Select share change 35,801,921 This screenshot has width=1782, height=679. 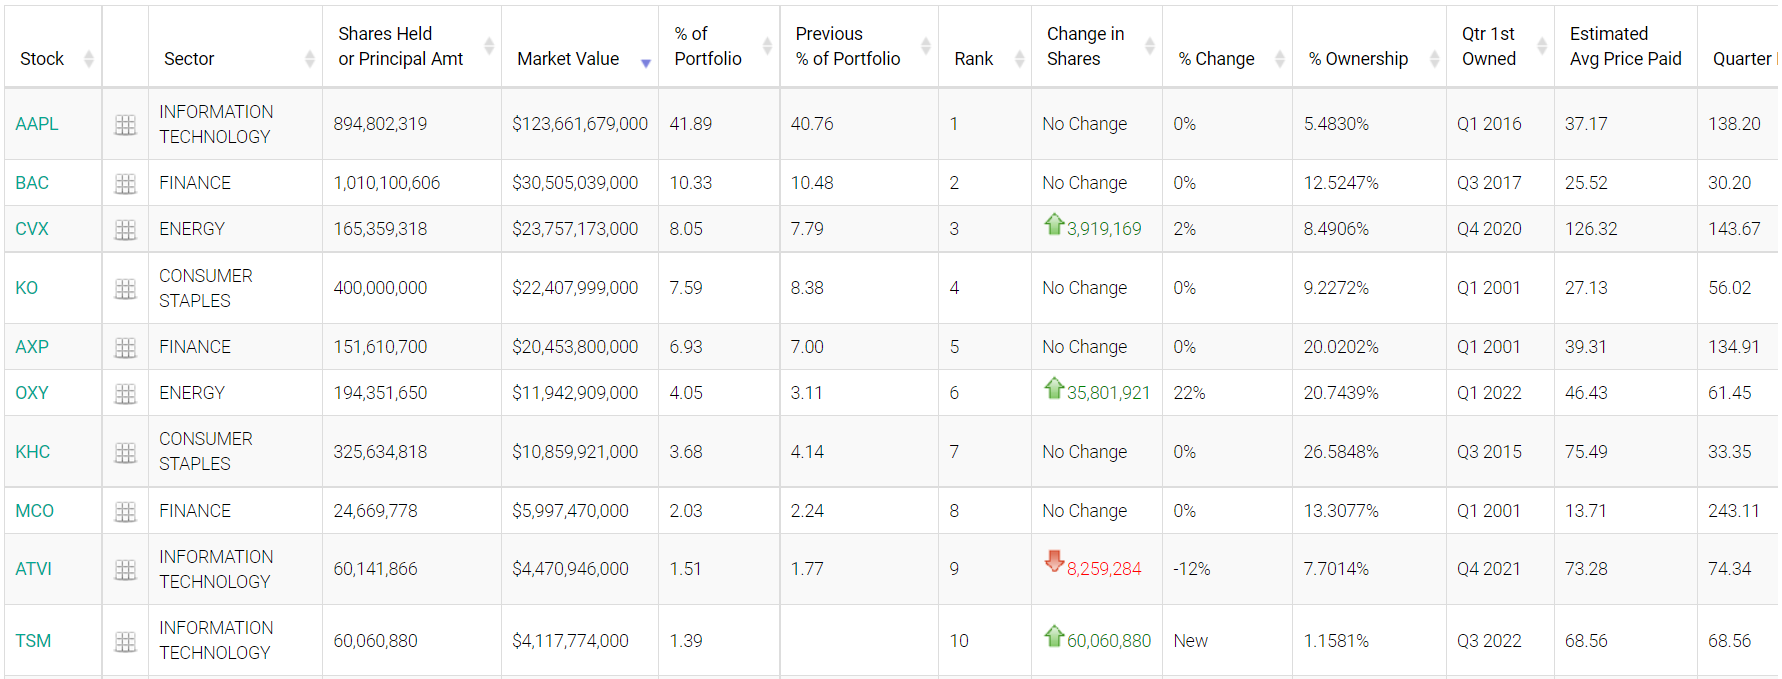[1108, 393]
